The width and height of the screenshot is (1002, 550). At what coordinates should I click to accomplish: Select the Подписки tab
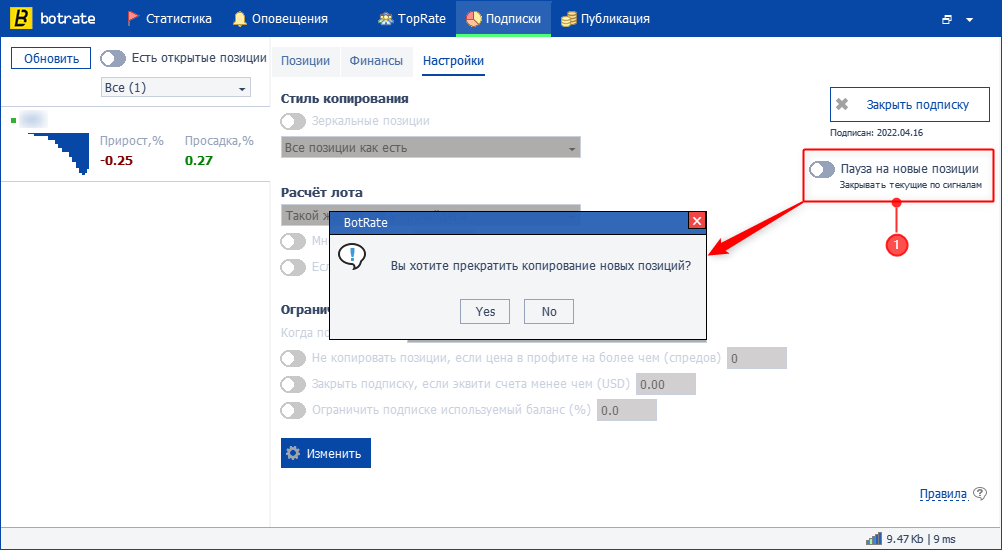pos(504,19)
